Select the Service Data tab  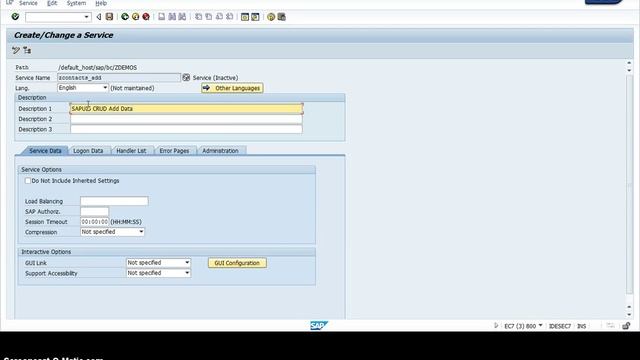(x=45, y=151)
